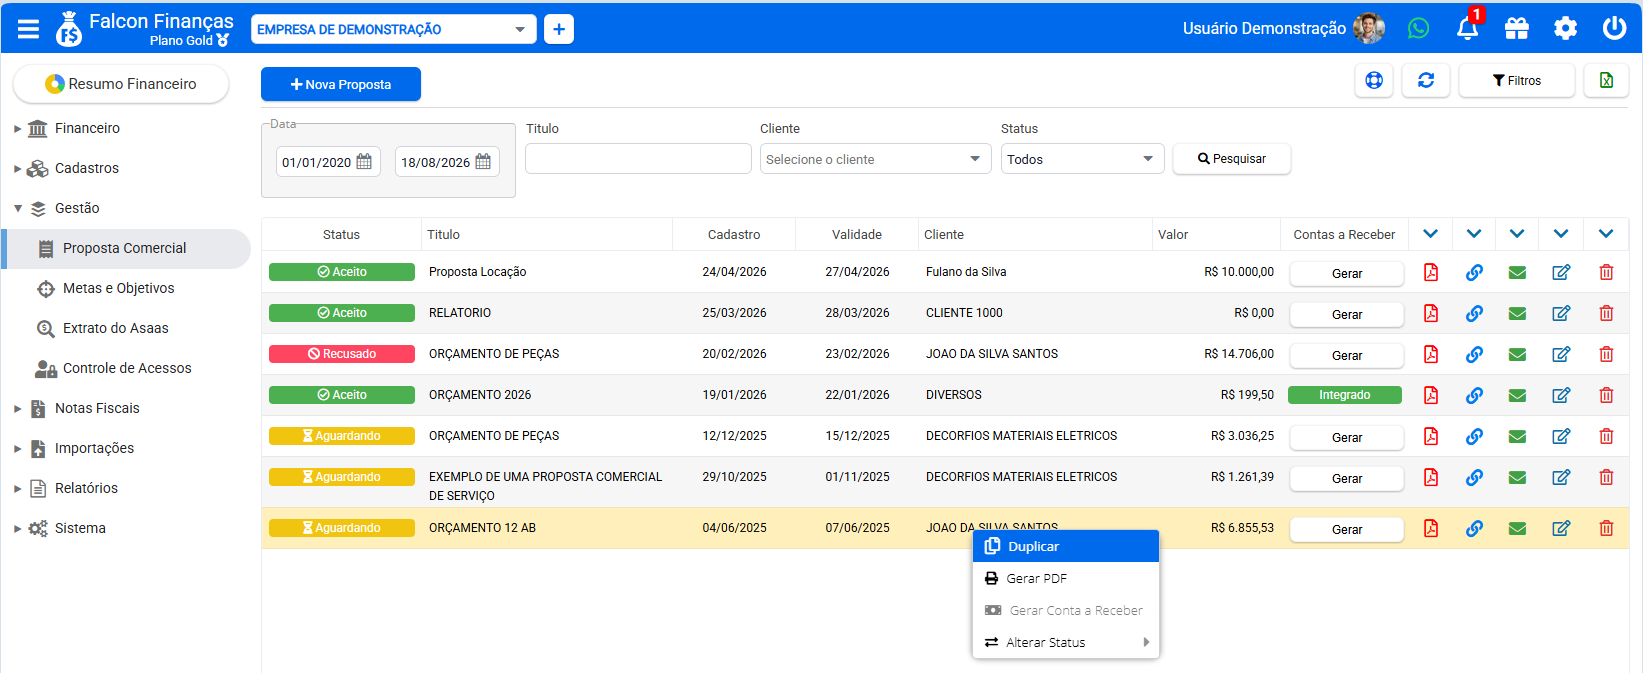1643x673 pixels.
Task: Open the company selector dropdown
Action: point(393,30)
